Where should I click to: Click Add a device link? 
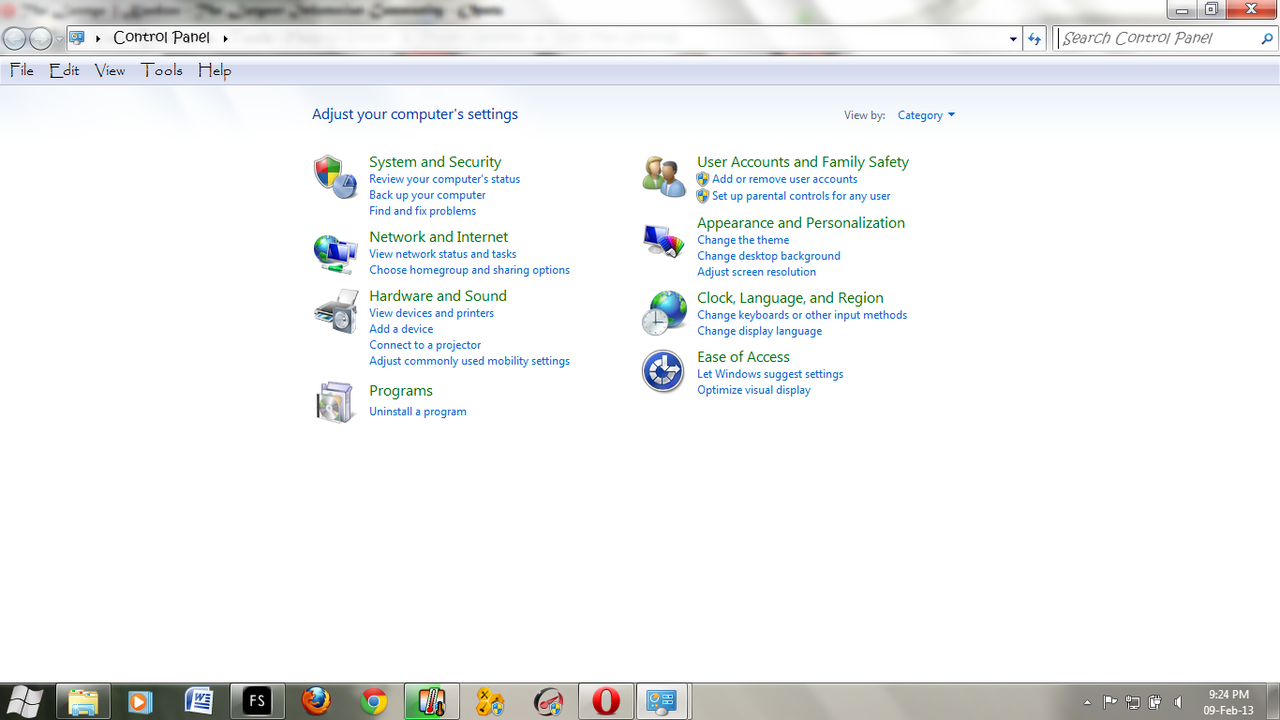tap(401, 329)
